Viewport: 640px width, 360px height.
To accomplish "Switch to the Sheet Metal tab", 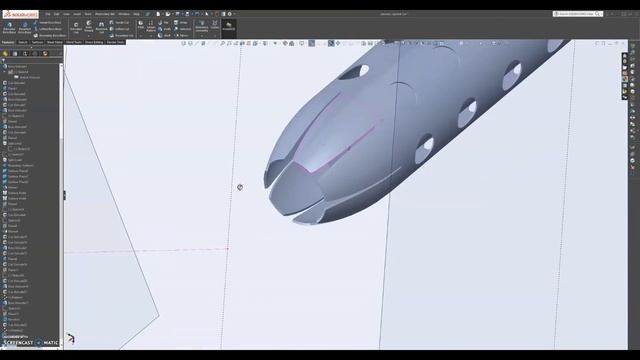I will point(55,42).
